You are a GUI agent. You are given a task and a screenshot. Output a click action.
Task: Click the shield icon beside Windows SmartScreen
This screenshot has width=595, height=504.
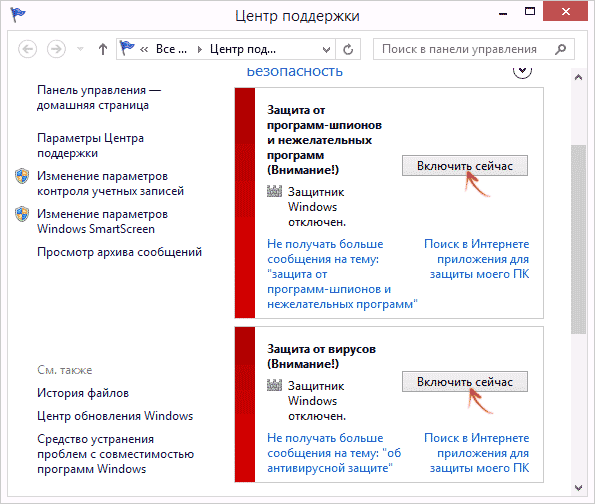coord(22,214)
